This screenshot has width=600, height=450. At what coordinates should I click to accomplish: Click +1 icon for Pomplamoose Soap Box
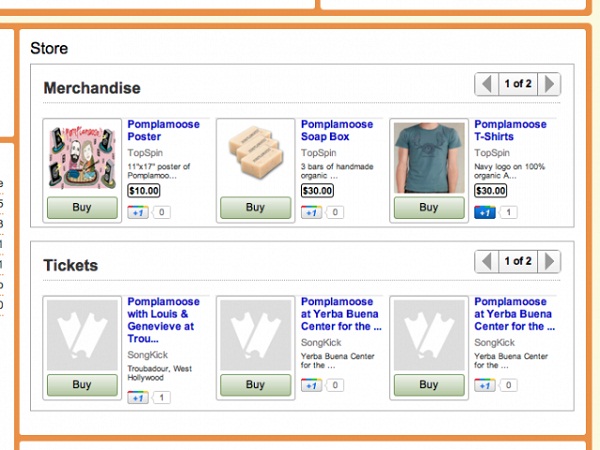pyautogui.click(x=311, y=212)
